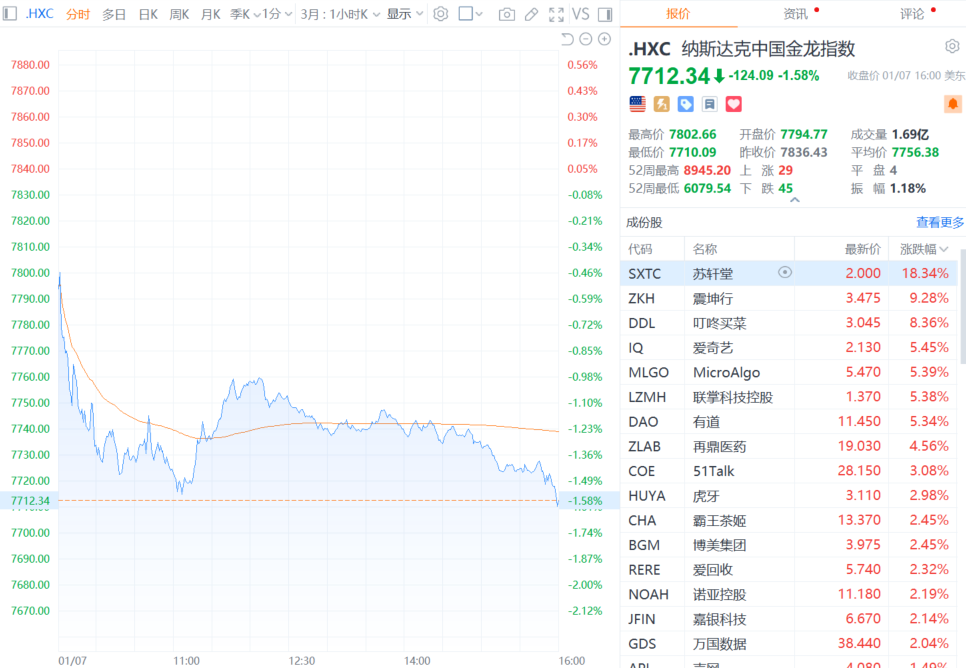
Task: Open the VS compare tool
Action: (580, 14)
